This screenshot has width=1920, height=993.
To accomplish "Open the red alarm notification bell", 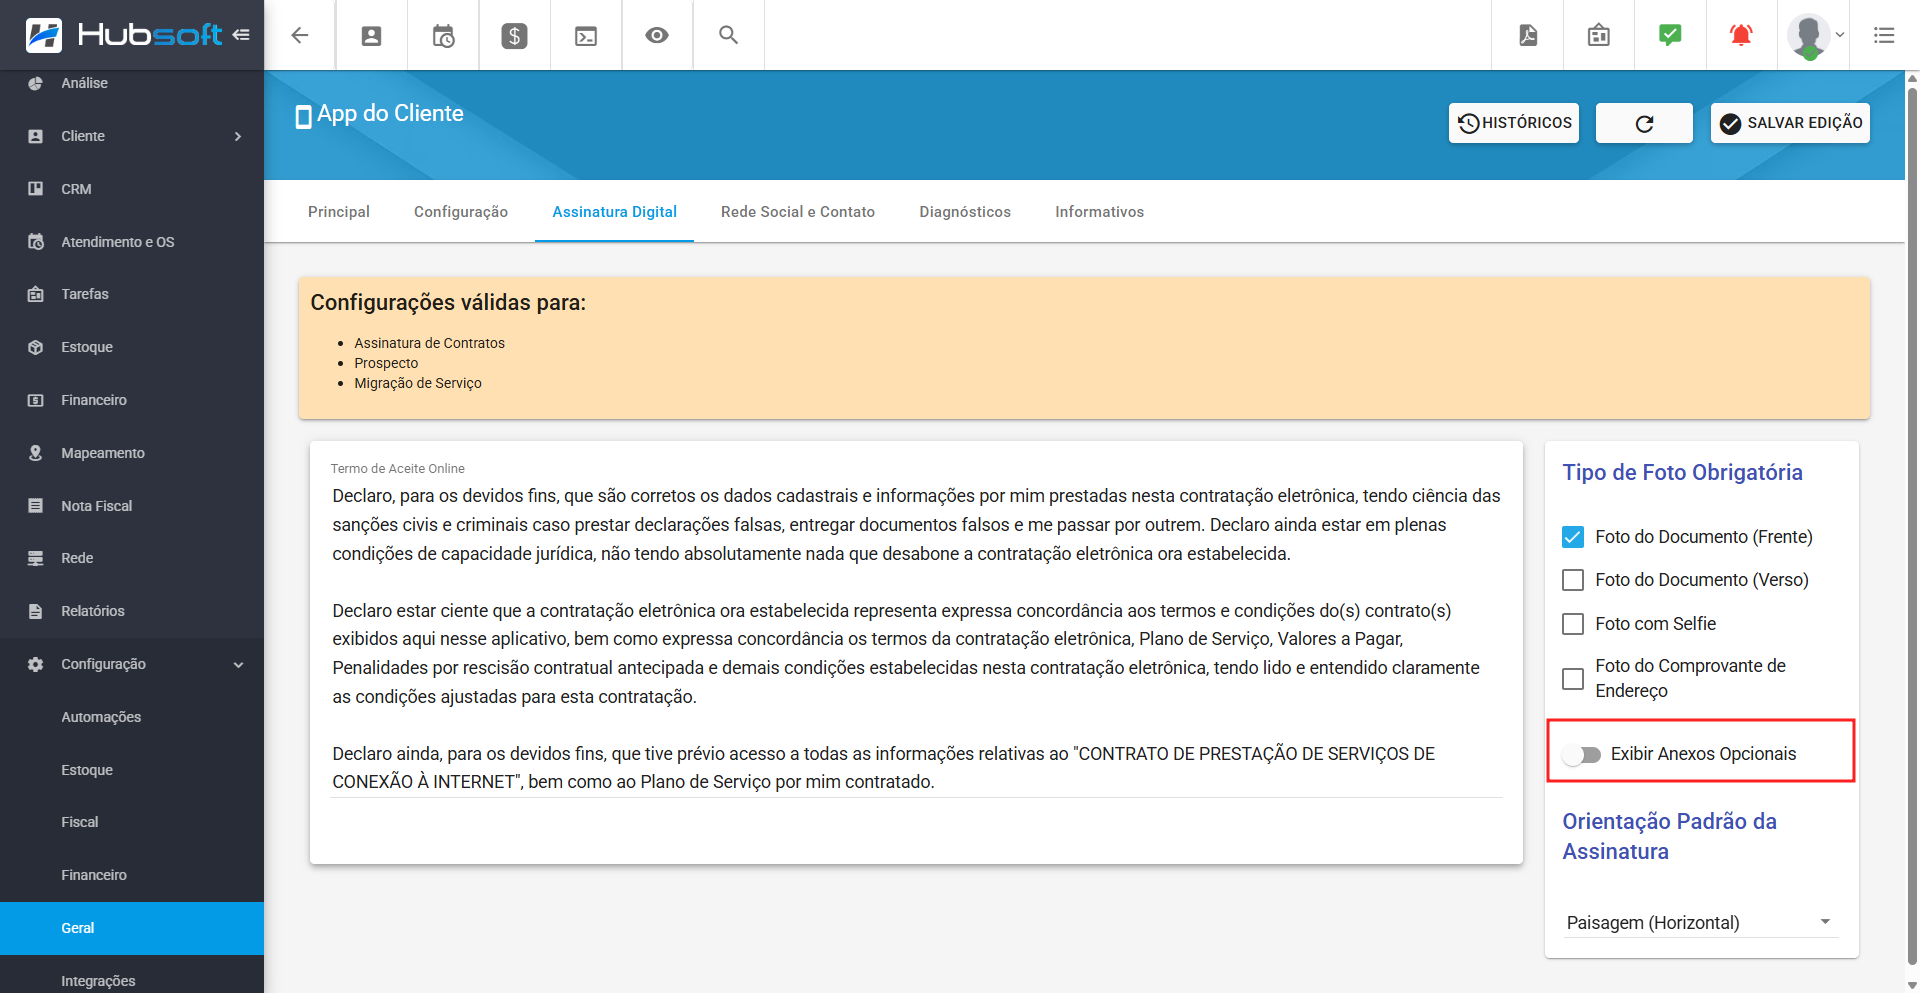I will pyautogui.click(x=1741, y=35).
